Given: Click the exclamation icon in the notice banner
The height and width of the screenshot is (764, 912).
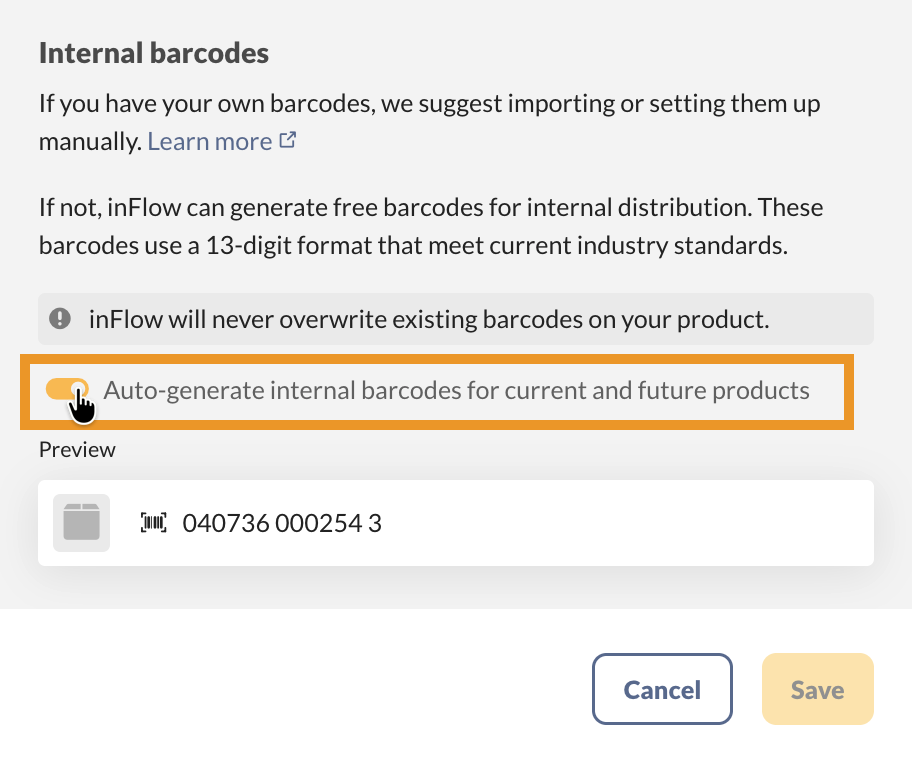Looking at the screenshot, I should (61, 319).
